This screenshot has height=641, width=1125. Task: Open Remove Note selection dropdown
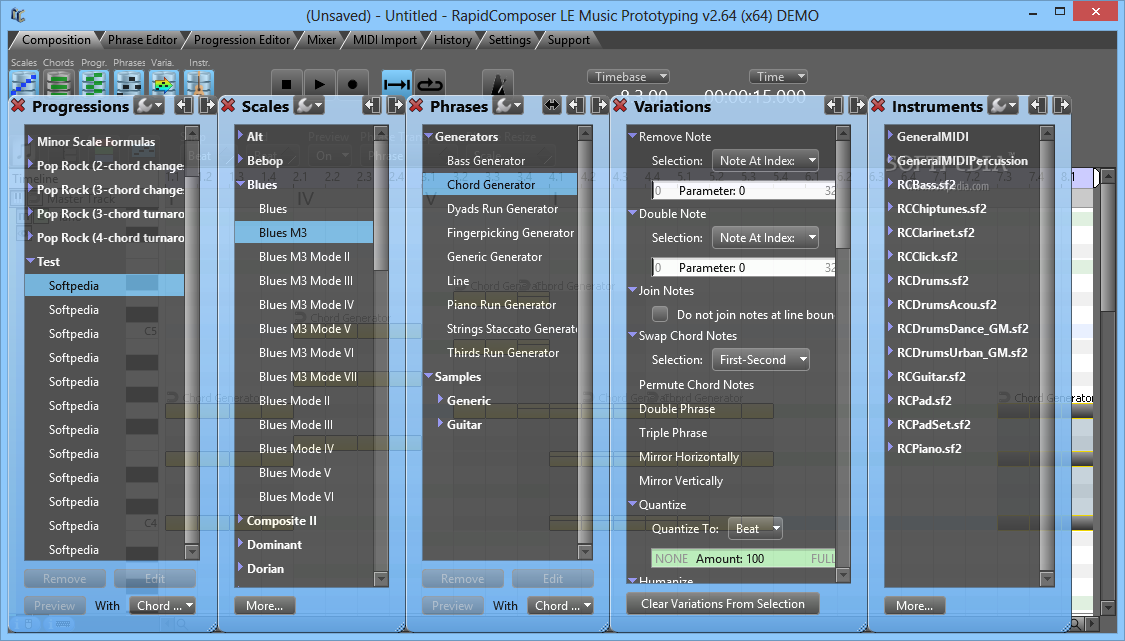tap(765, 161)
